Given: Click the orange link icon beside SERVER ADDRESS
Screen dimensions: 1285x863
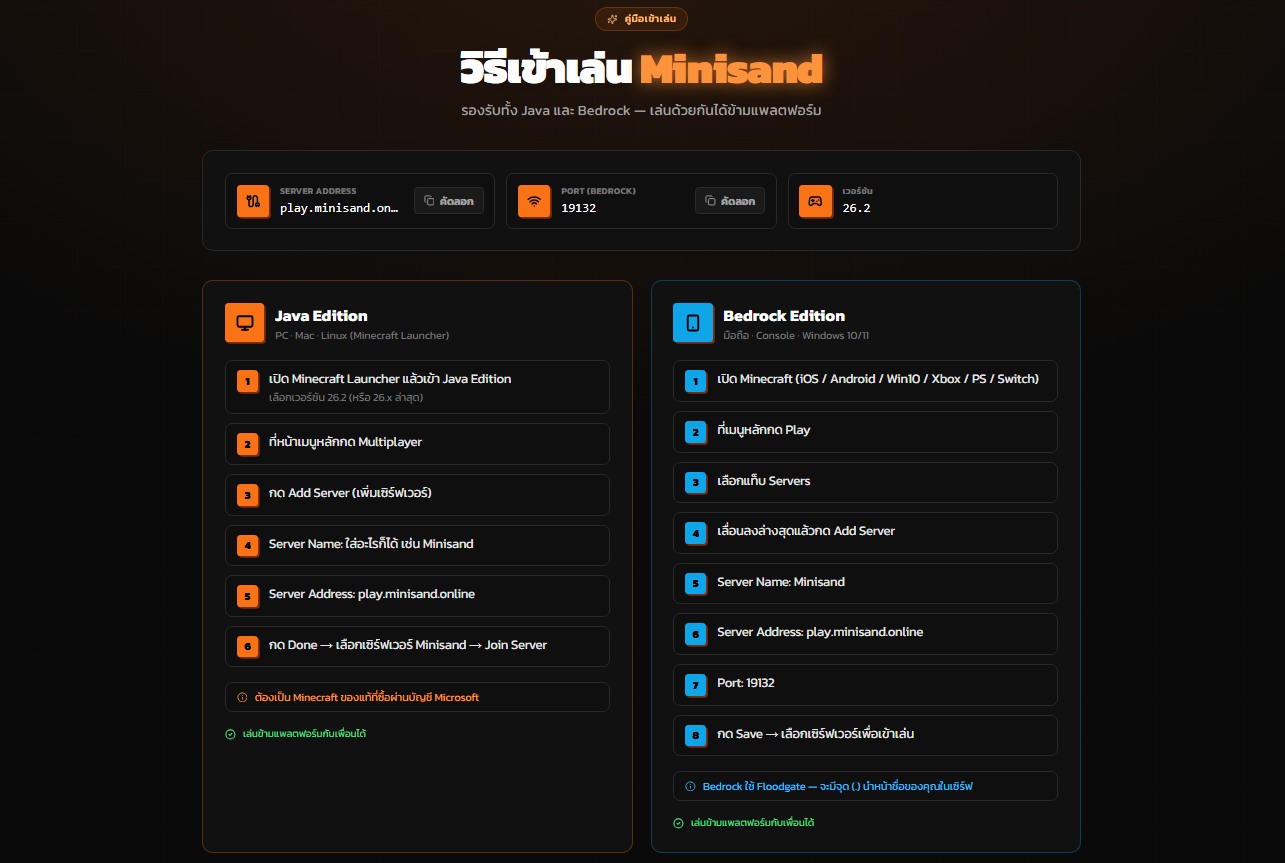Looking at the screenshot, I should point(254,201).
